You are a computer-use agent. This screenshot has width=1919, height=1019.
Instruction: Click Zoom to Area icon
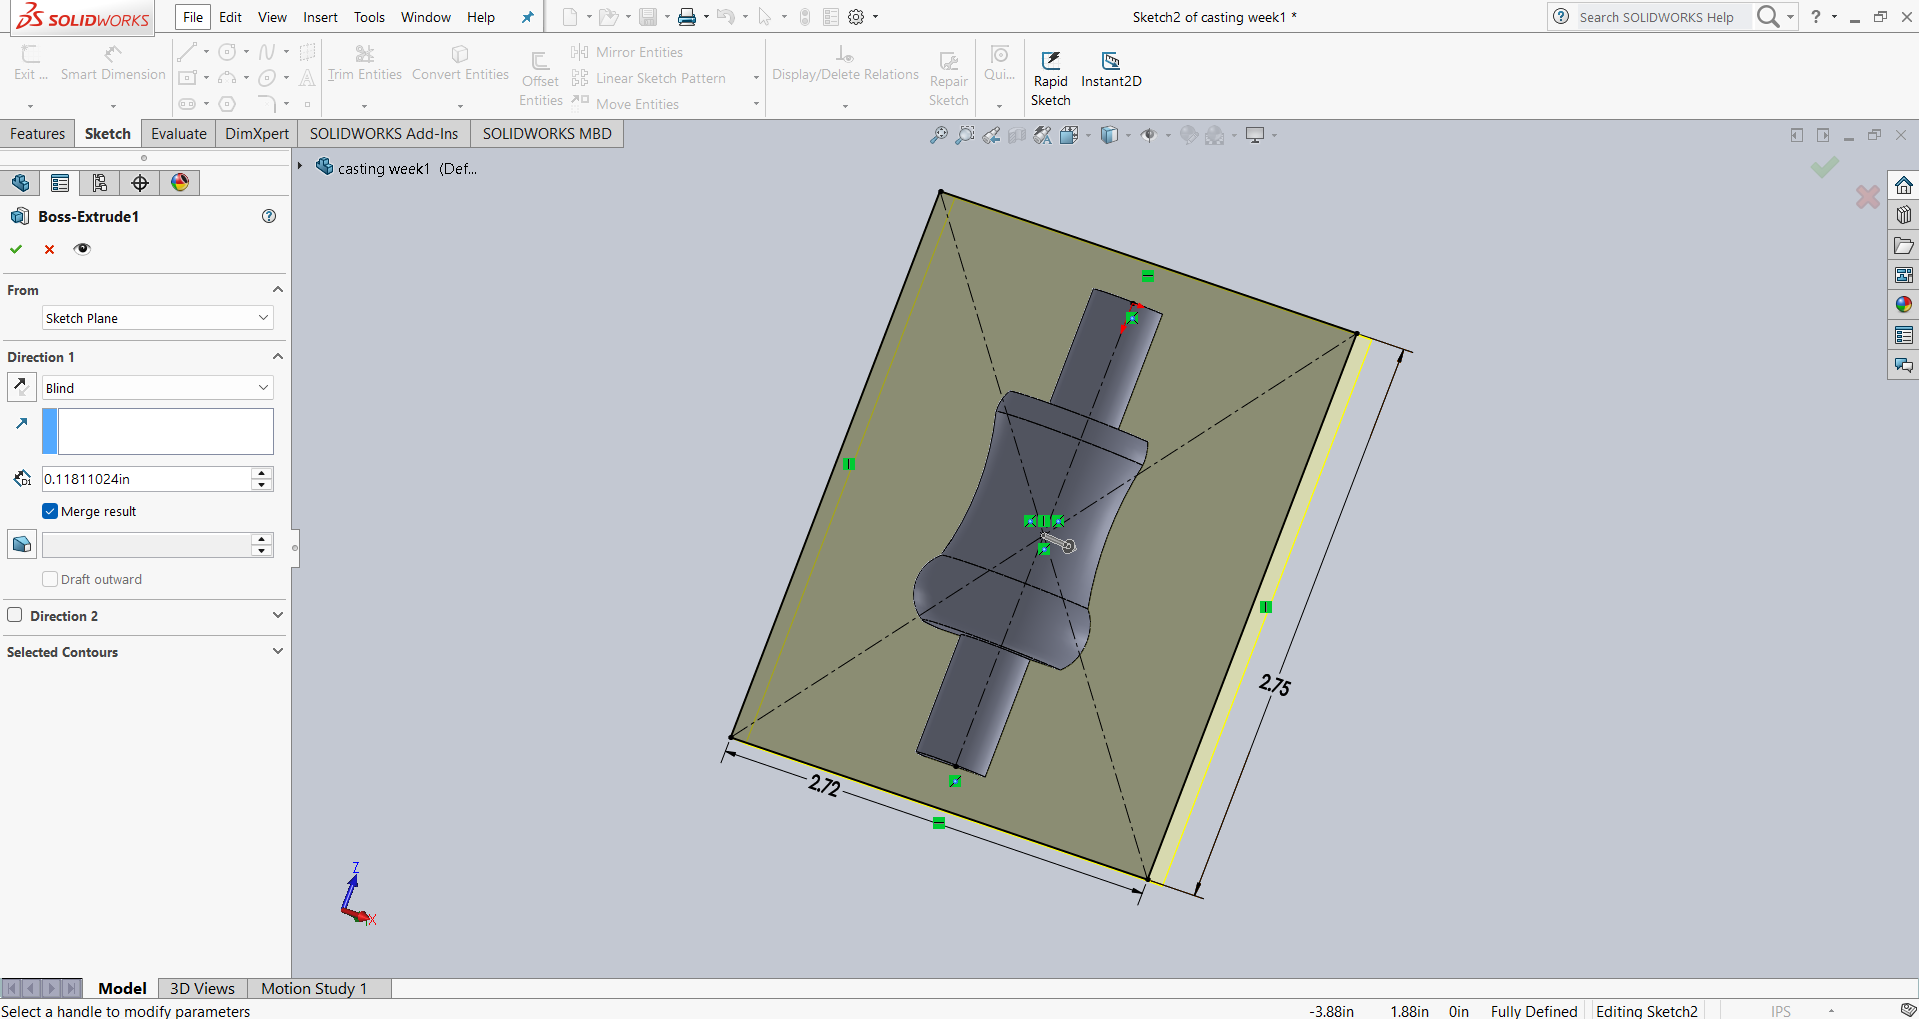pos(964,135)
